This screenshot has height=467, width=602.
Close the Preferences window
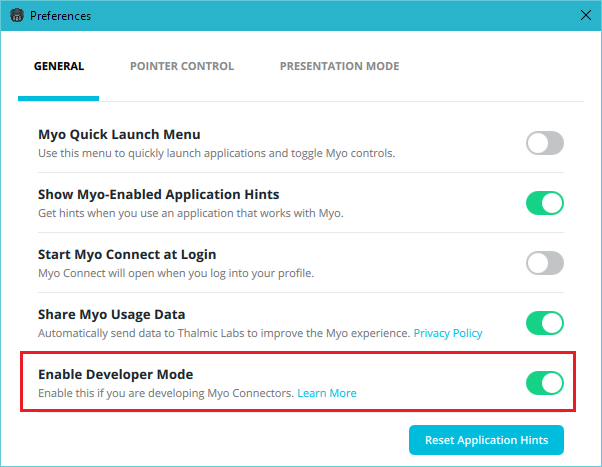585,15
